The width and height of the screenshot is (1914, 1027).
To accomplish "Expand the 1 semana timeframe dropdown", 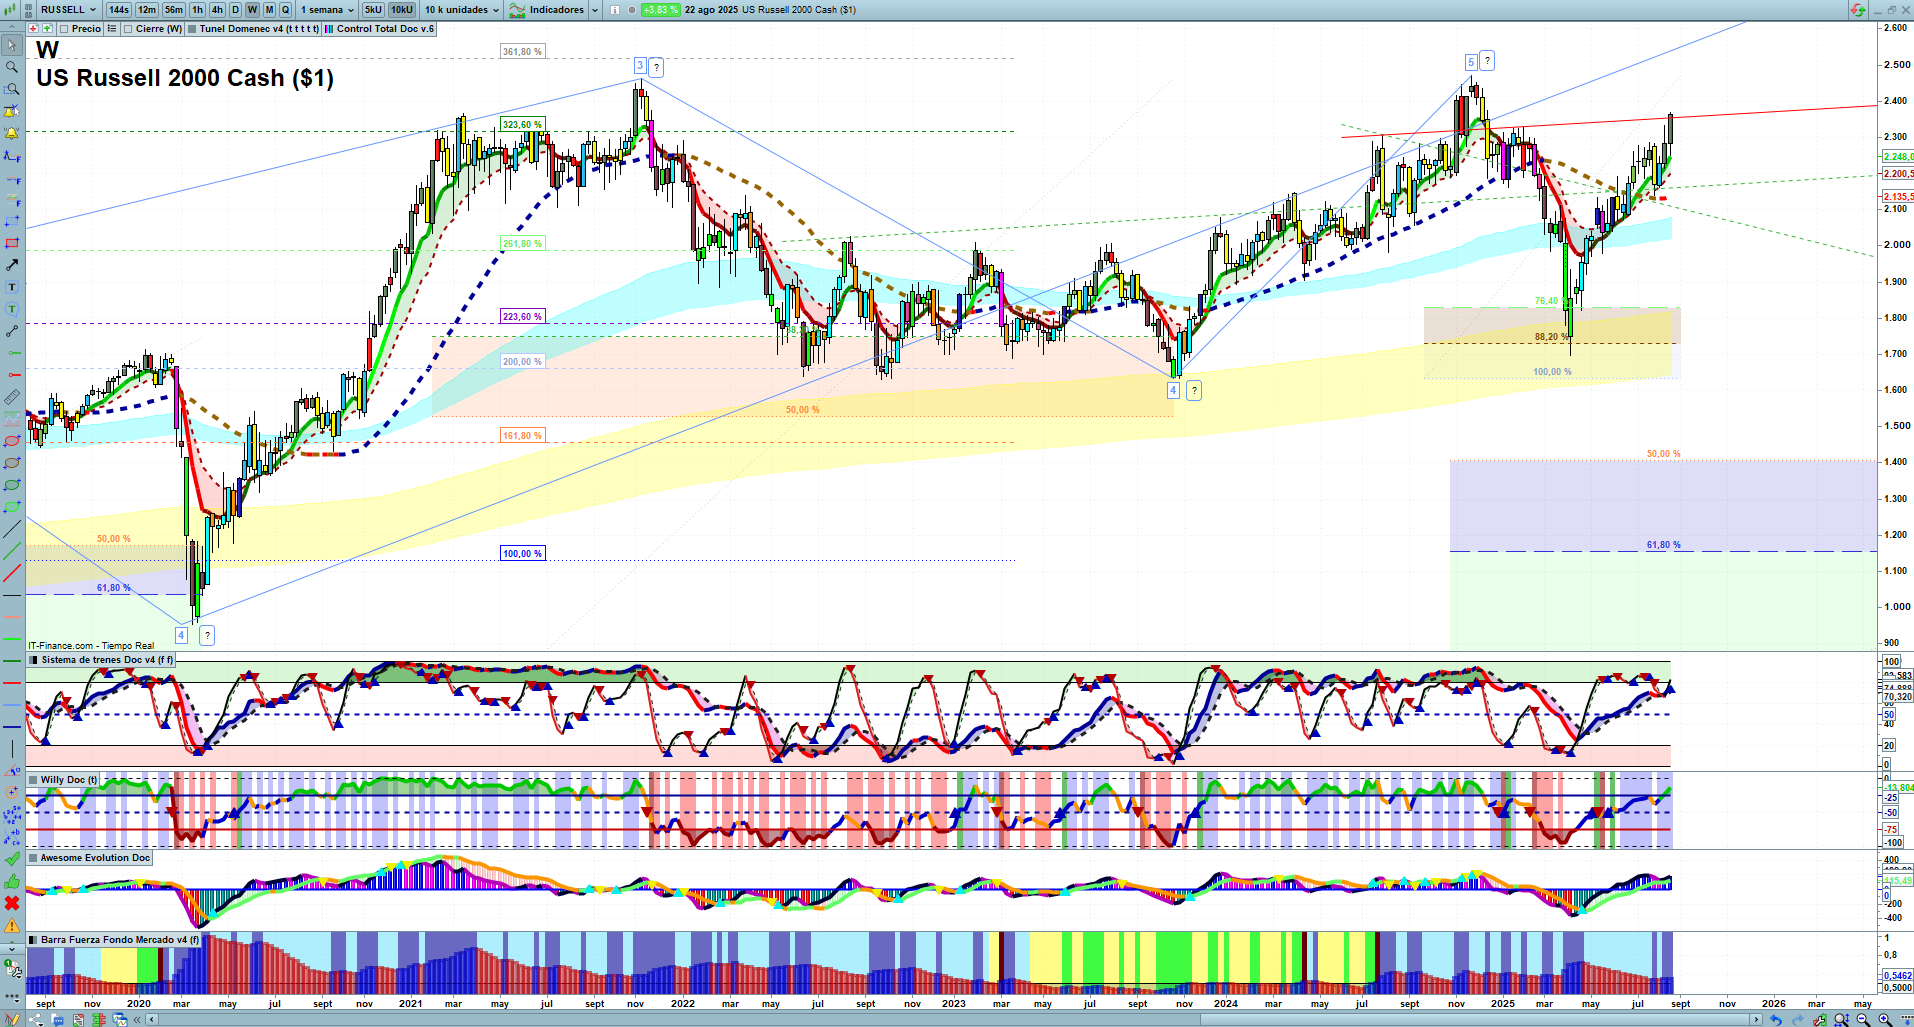I will coord(327,10).
